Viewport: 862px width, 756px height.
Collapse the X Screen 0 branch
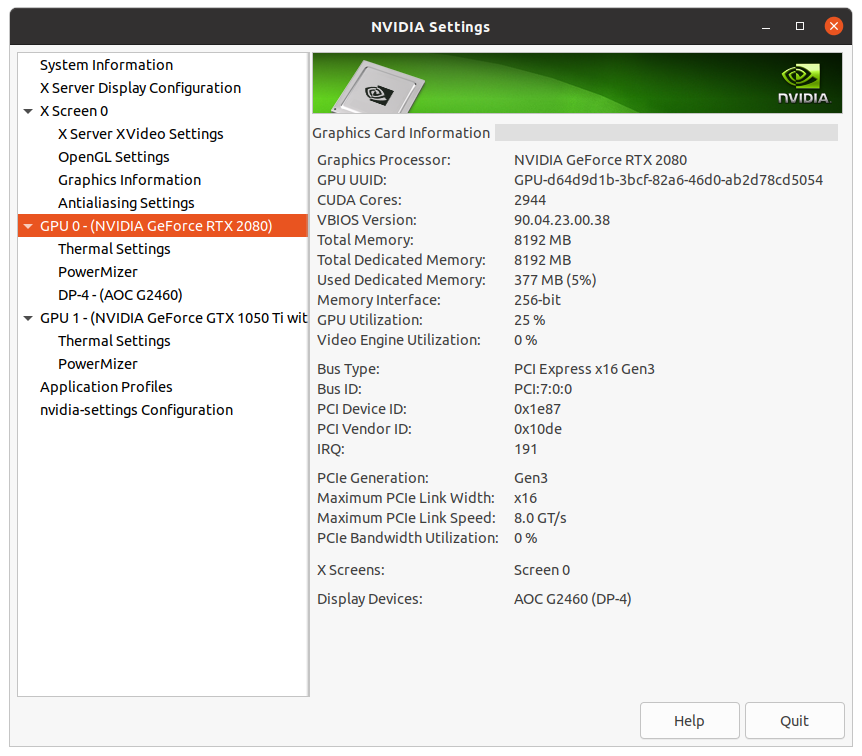click(x=28, y=111)
